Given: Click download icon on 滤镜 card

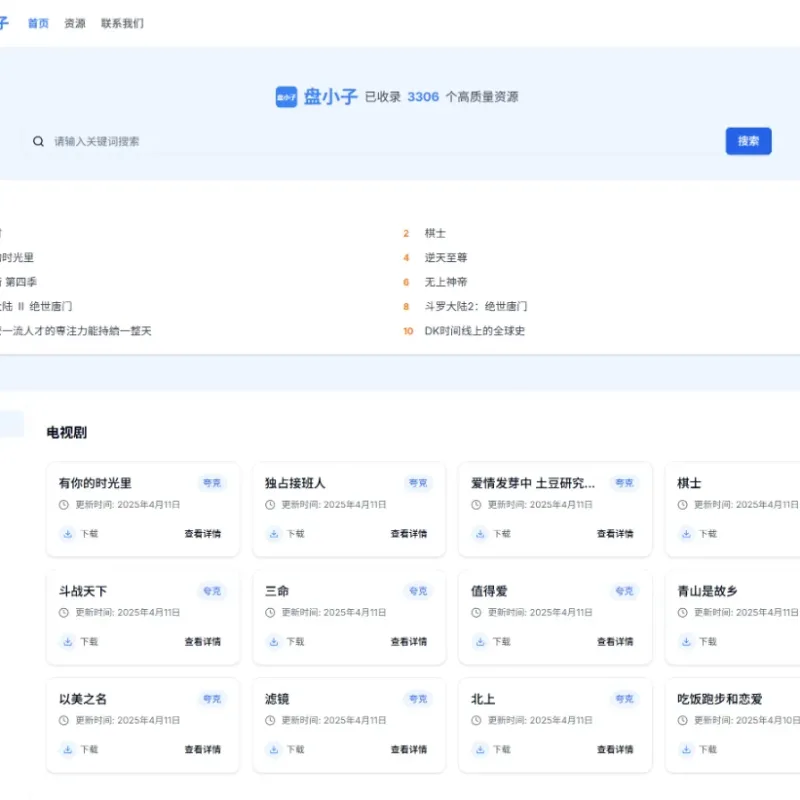Looking at the screenshot, I should pos(273,749).
